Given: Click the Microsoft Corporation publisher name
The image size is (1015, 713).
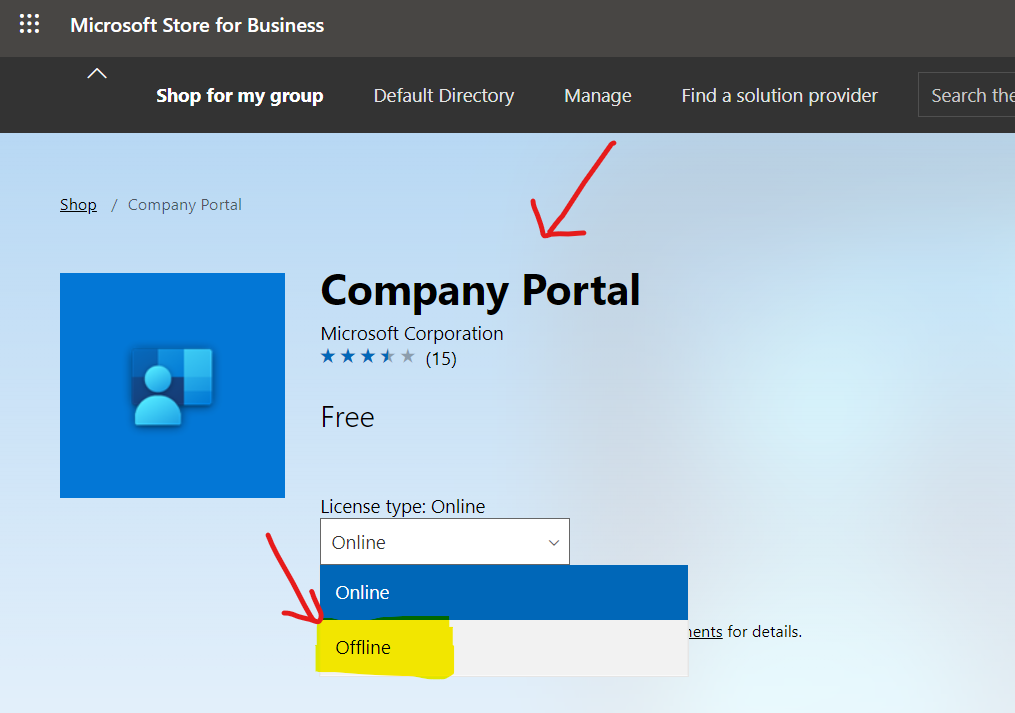Looking at the screenshot, I should (x=412, y=334).
